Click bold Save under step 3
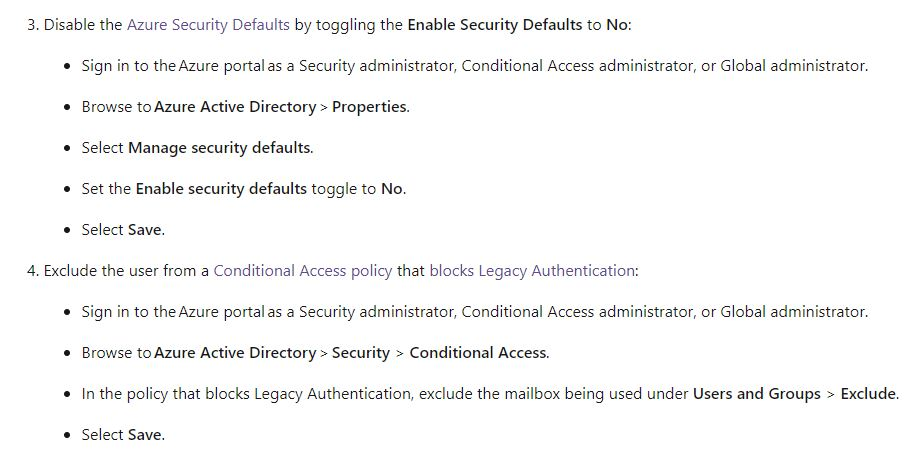The width and height of the screenshot is (906, 449). [x=144, y=230]
